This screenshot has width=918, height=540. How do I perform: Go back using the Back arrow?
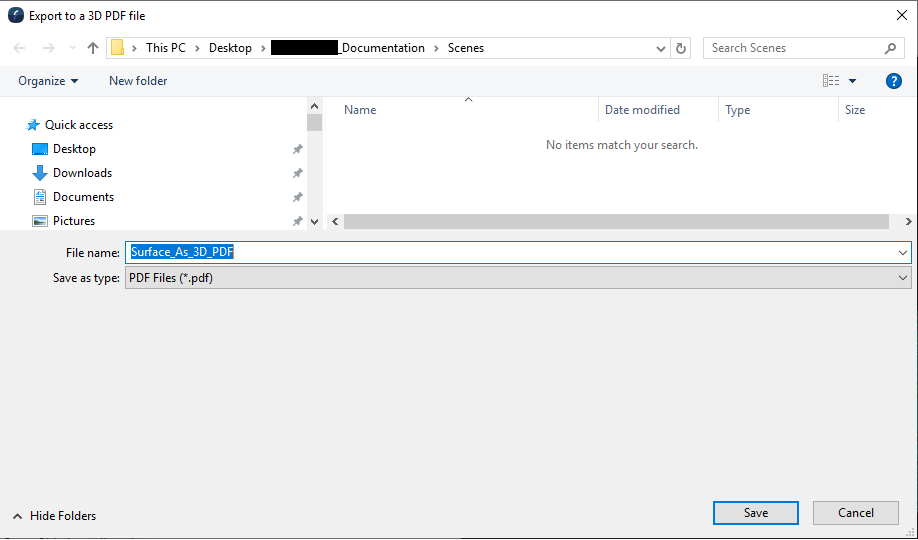19,48
